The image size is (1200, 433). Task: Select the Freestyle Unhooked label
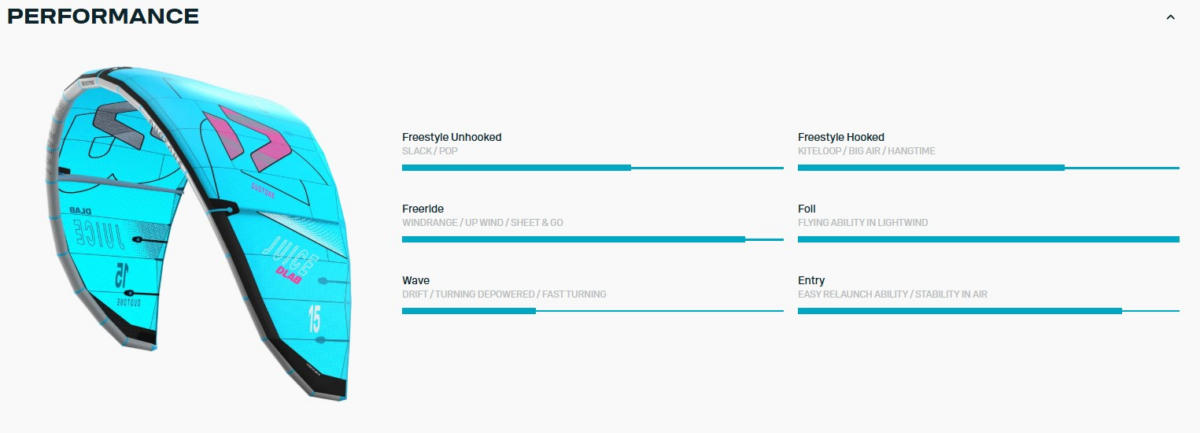click(x=451, y=137)
